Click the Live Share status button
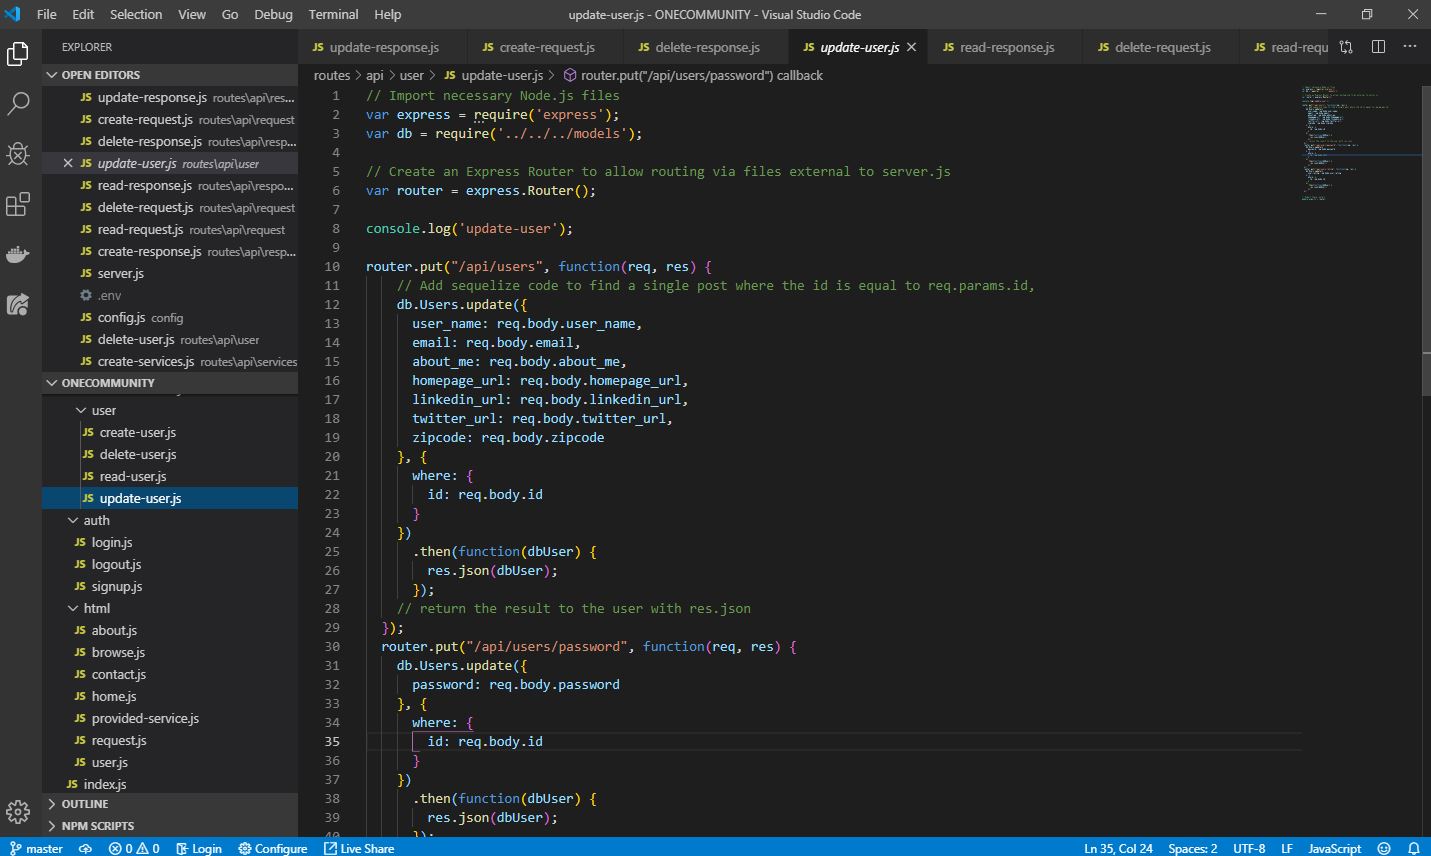This screenshot has width=1431, height=856. pos(358,848)
